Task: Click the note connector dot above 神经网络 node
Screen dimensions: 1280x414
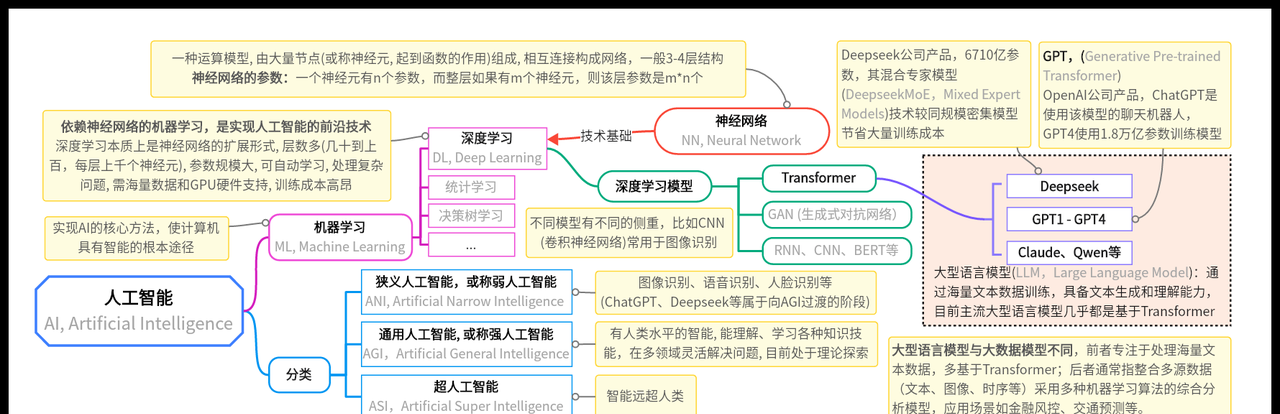Action: [x=787, y=104]
